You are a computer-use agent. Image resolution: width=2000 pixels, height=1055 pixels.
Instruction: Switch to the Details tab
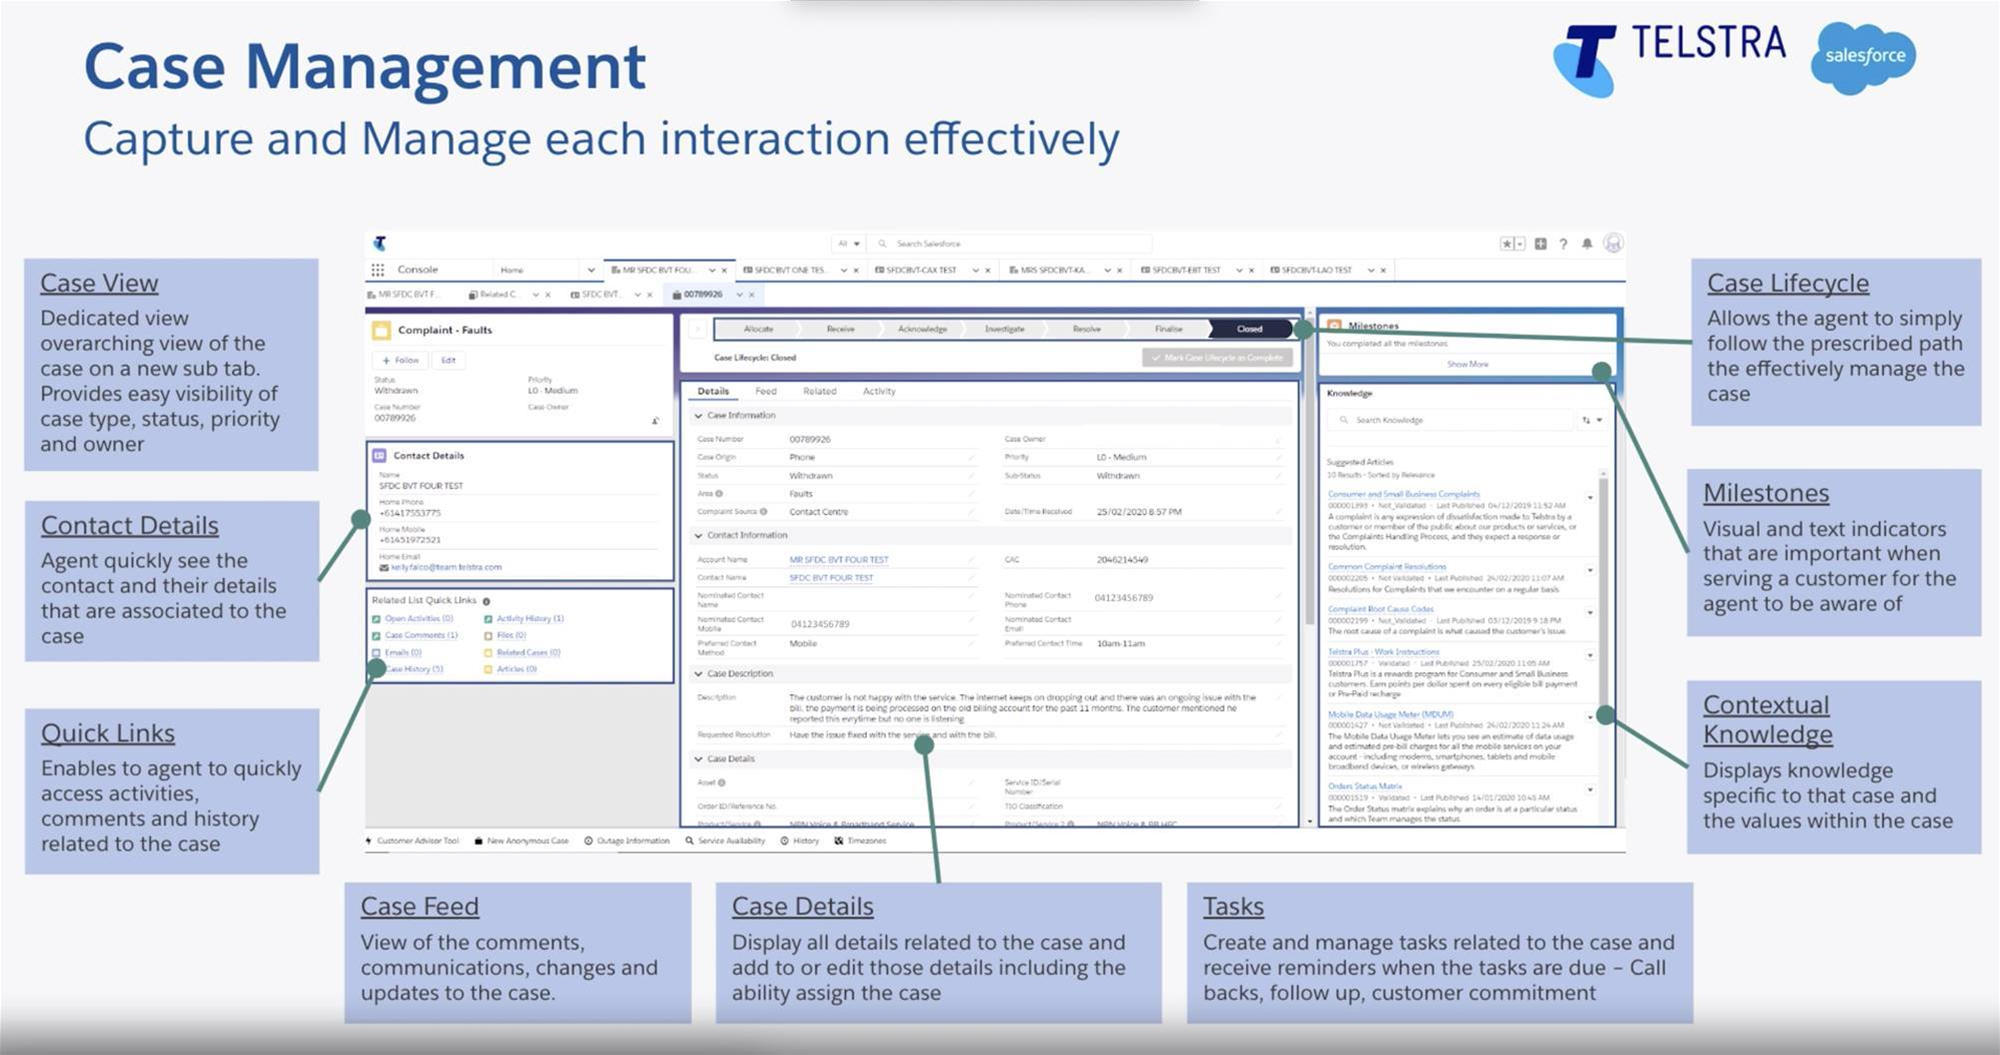[x=713, y=391]
